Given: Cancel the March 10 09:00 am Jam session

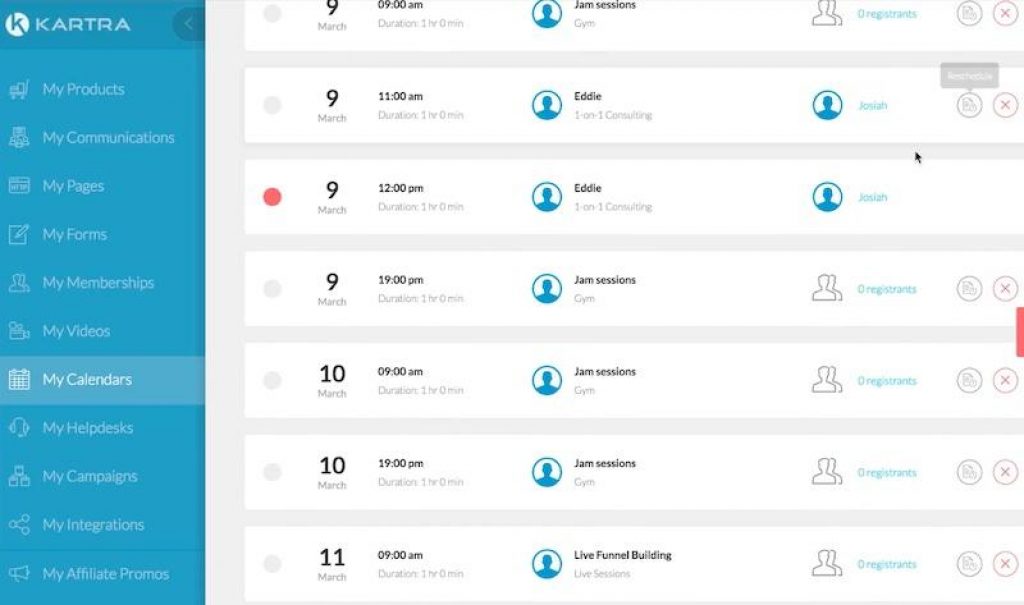Looking at the screenshot, I should pos(1005,381).
